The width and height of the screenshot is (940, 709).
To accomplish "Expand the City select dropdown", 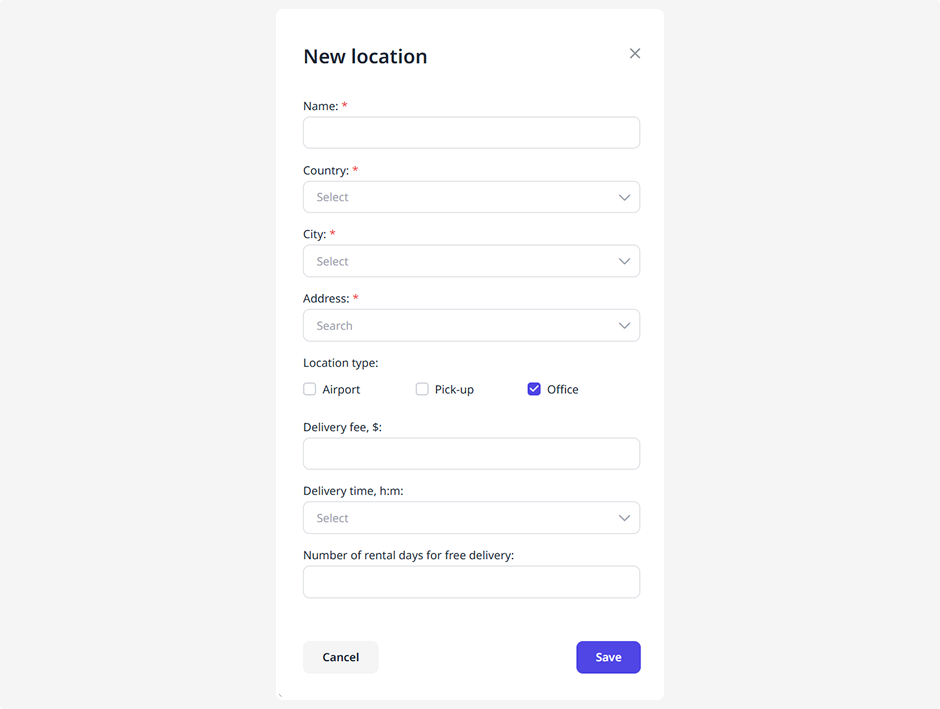I will (x=460, y=261).
